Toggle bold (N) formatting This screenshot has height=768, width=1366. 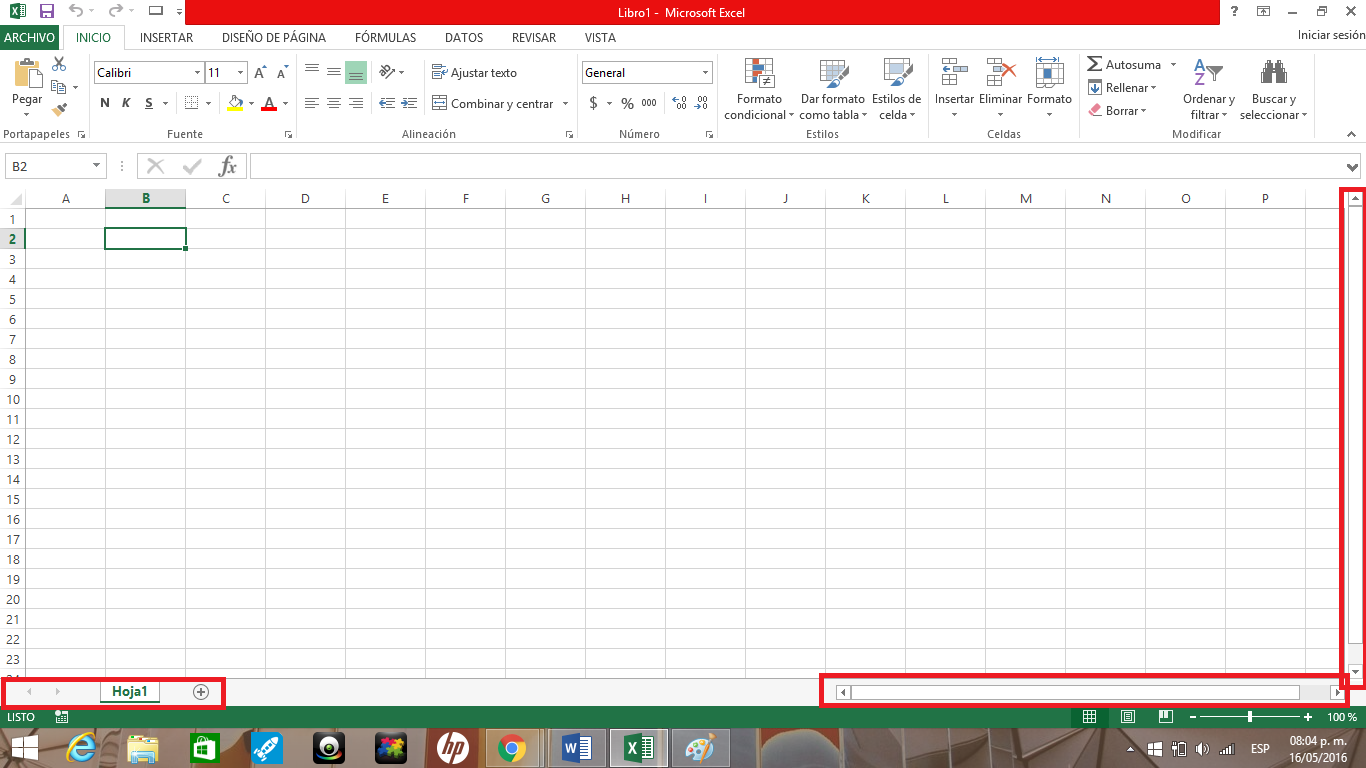tap(104, 102)
